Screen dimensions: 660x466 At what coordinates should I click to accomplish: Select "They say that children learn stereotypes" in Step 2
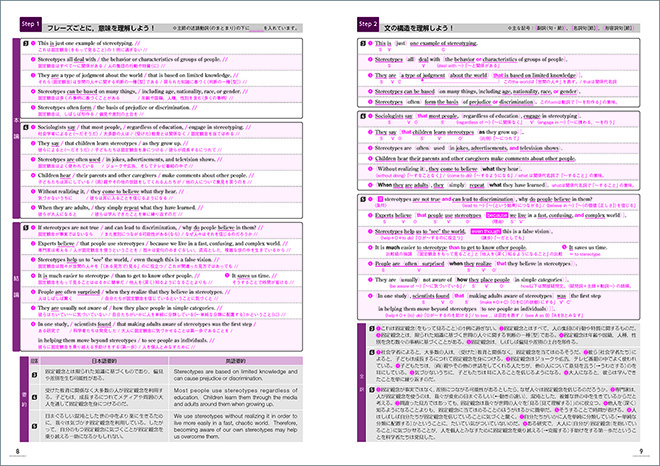pos(449,132)
